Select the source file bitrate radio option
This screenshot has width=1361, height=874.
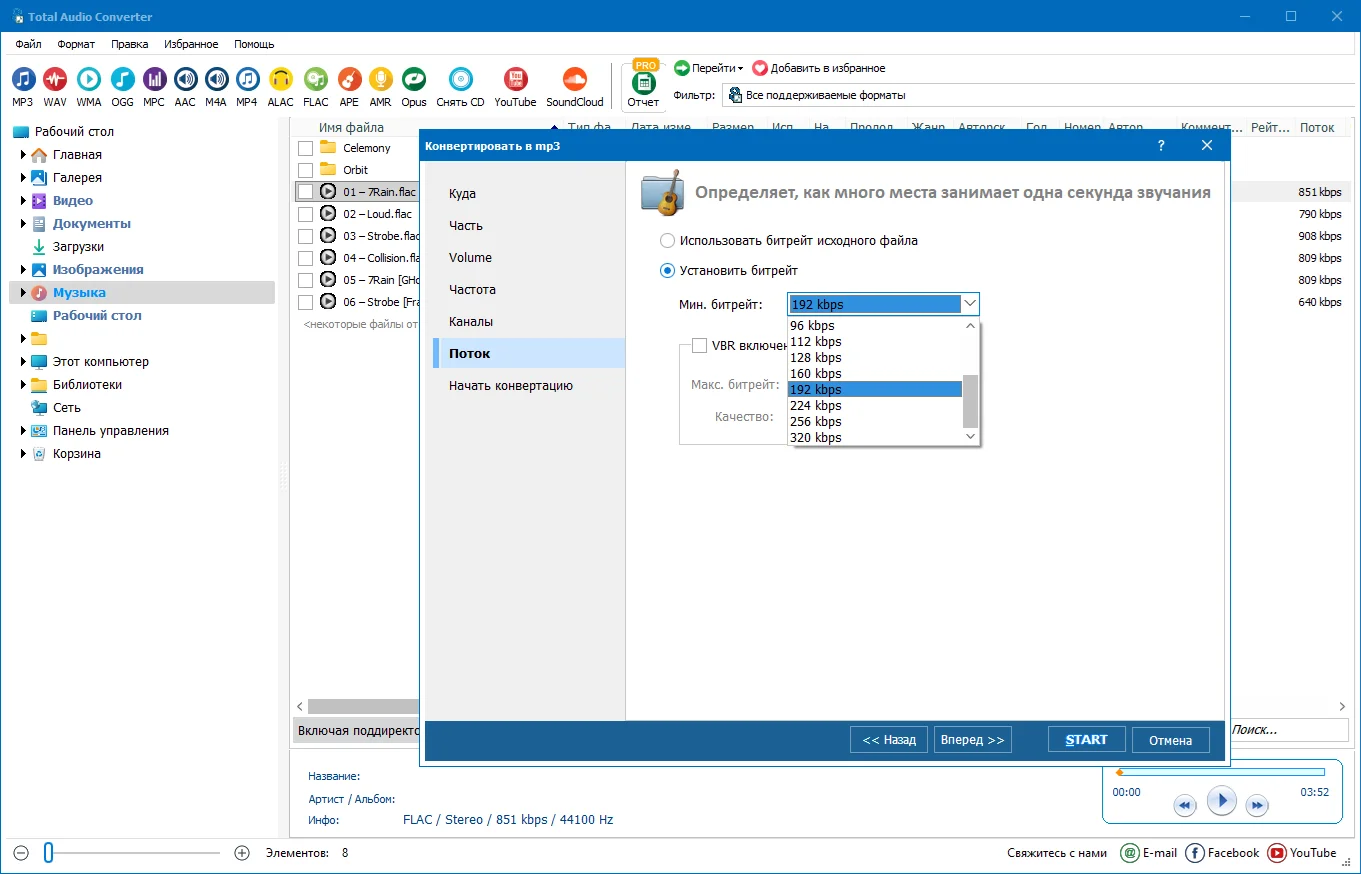pyautogui.click(x=667, y=241)
